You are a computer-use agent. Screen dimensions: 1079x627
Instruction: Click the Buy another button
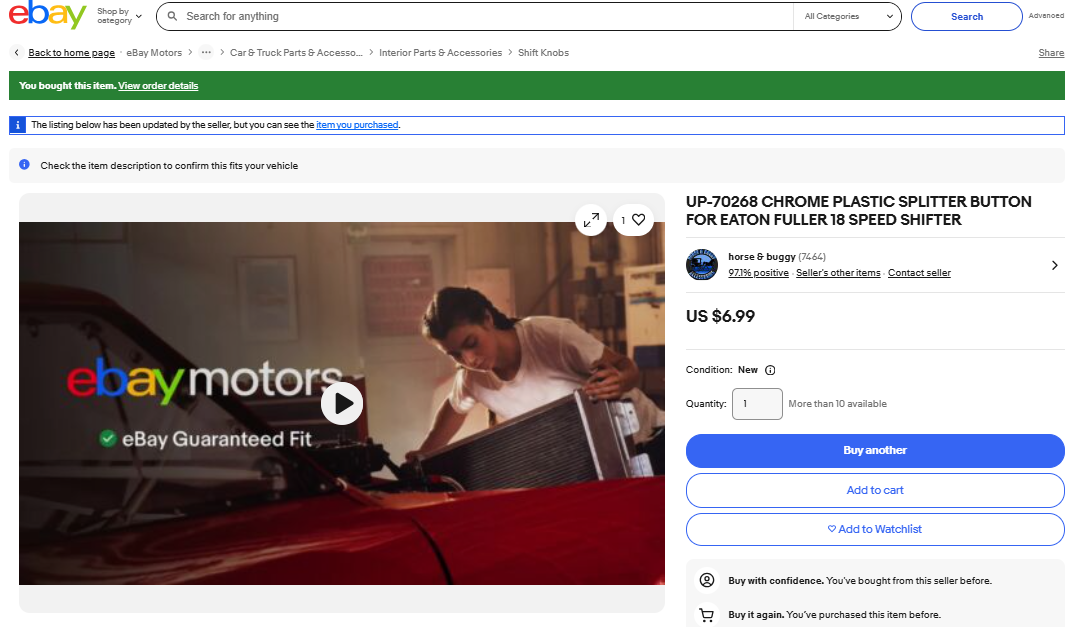click(x=875, y=451)
